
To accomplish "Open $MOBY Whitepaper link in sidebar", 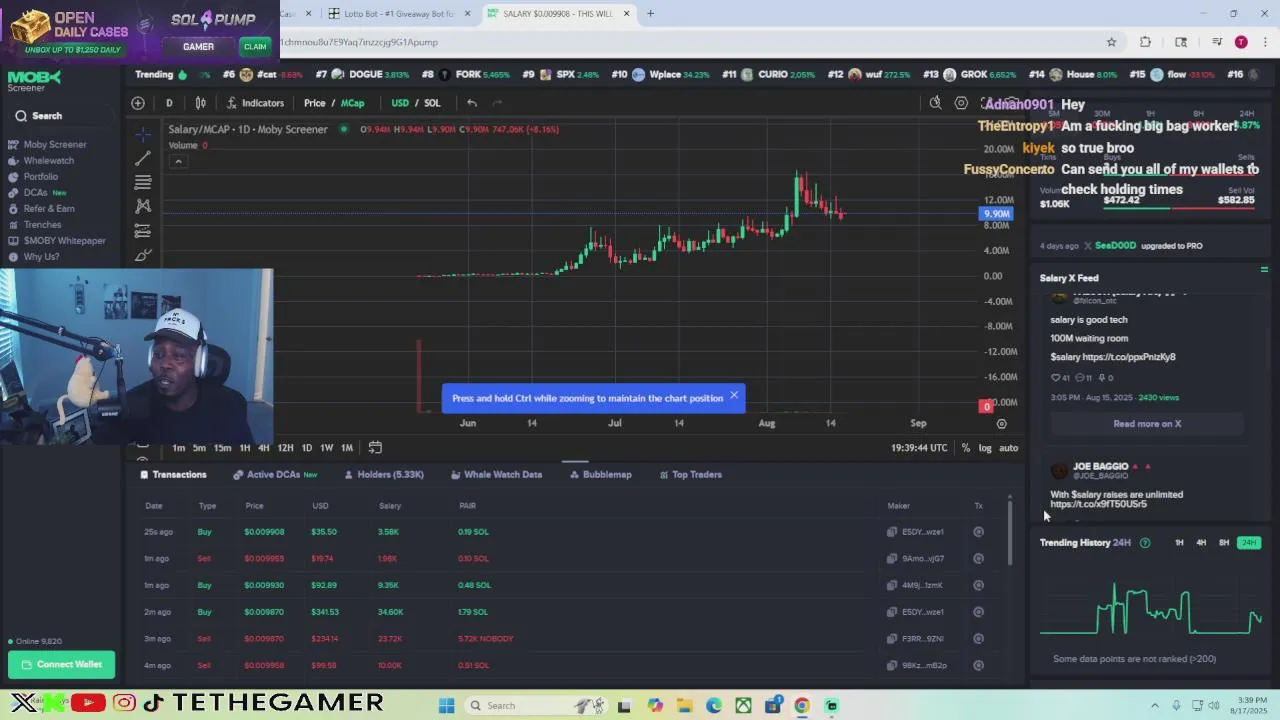I will (x=64, y=241).
